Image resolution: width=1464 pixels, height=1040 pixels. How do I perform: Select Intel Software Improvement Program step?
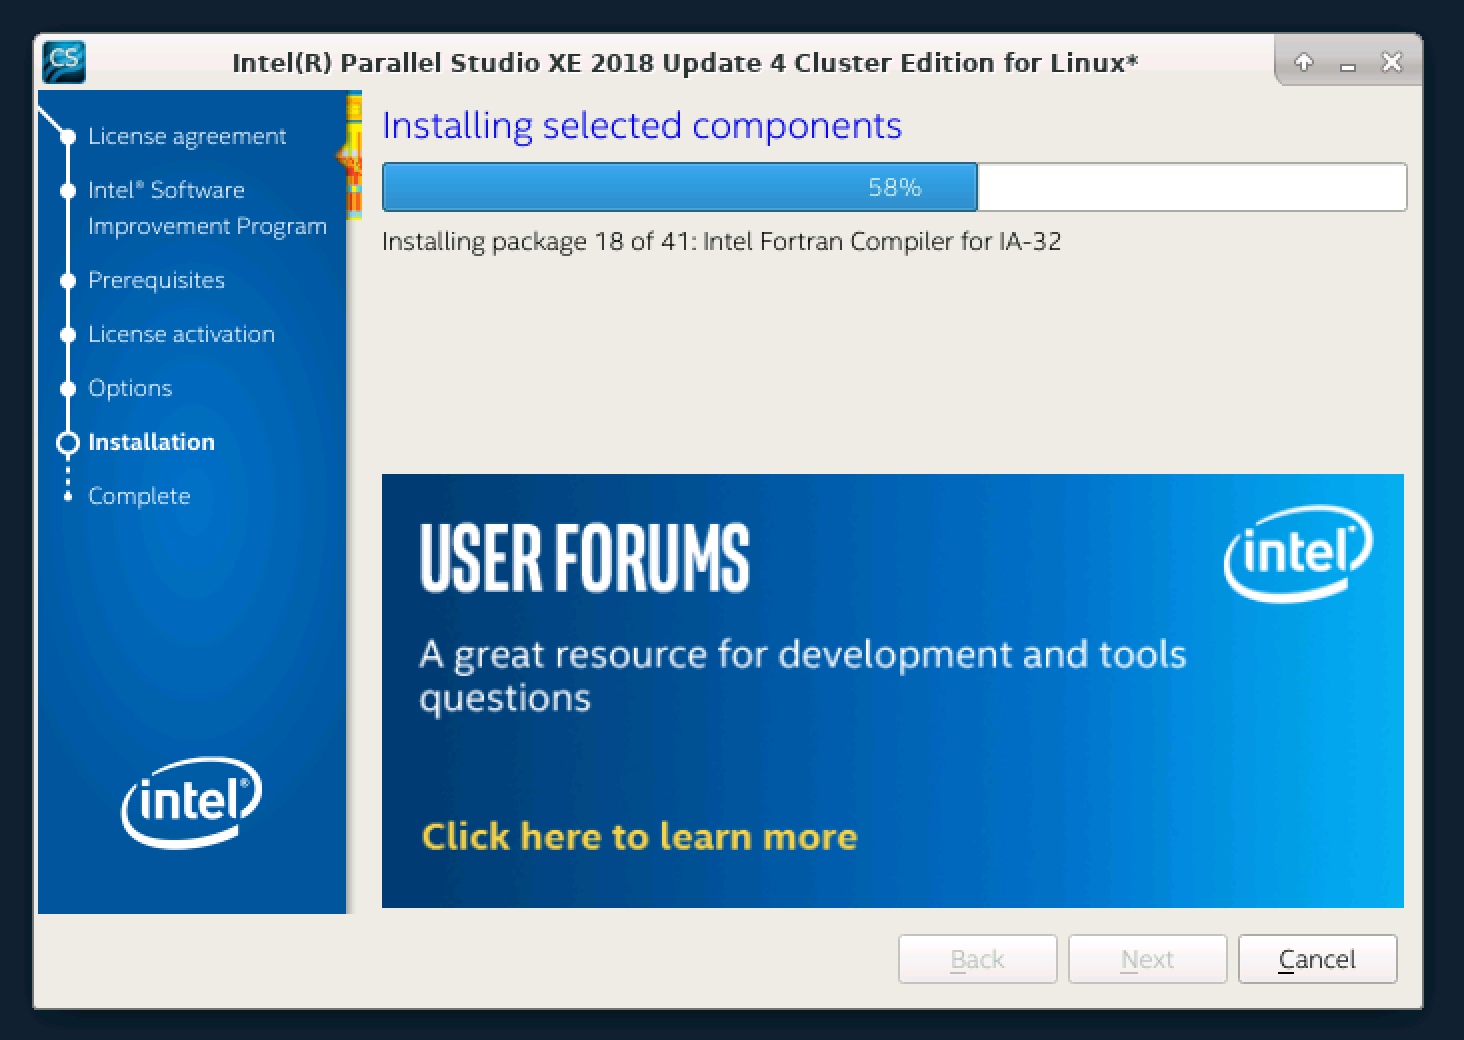pos(206,208)
